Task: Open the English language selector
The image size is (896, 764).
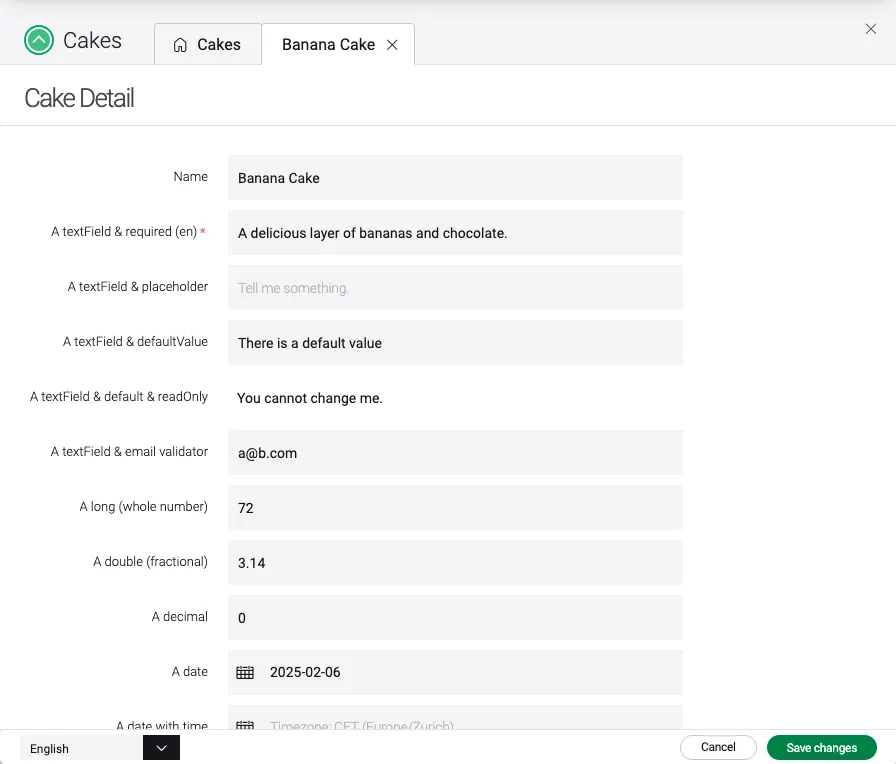Action: tap(82, 748)
